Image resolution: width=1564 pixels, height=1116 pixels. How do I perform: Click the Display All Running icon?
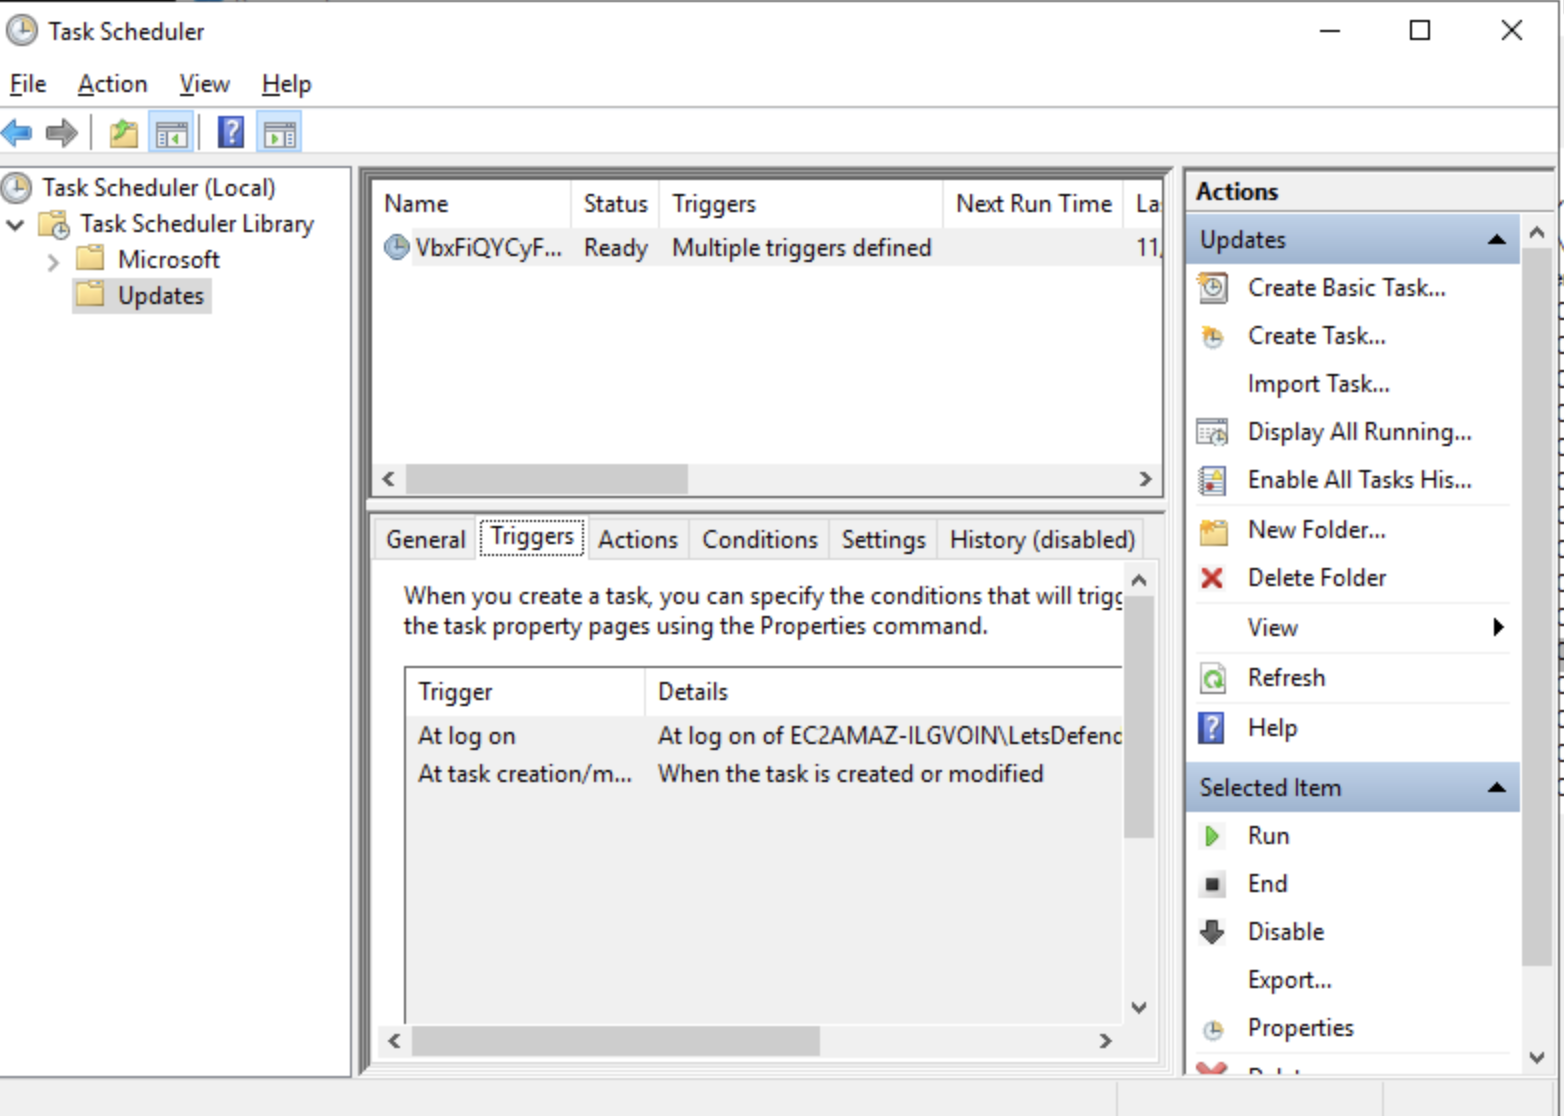point(1213,432)
